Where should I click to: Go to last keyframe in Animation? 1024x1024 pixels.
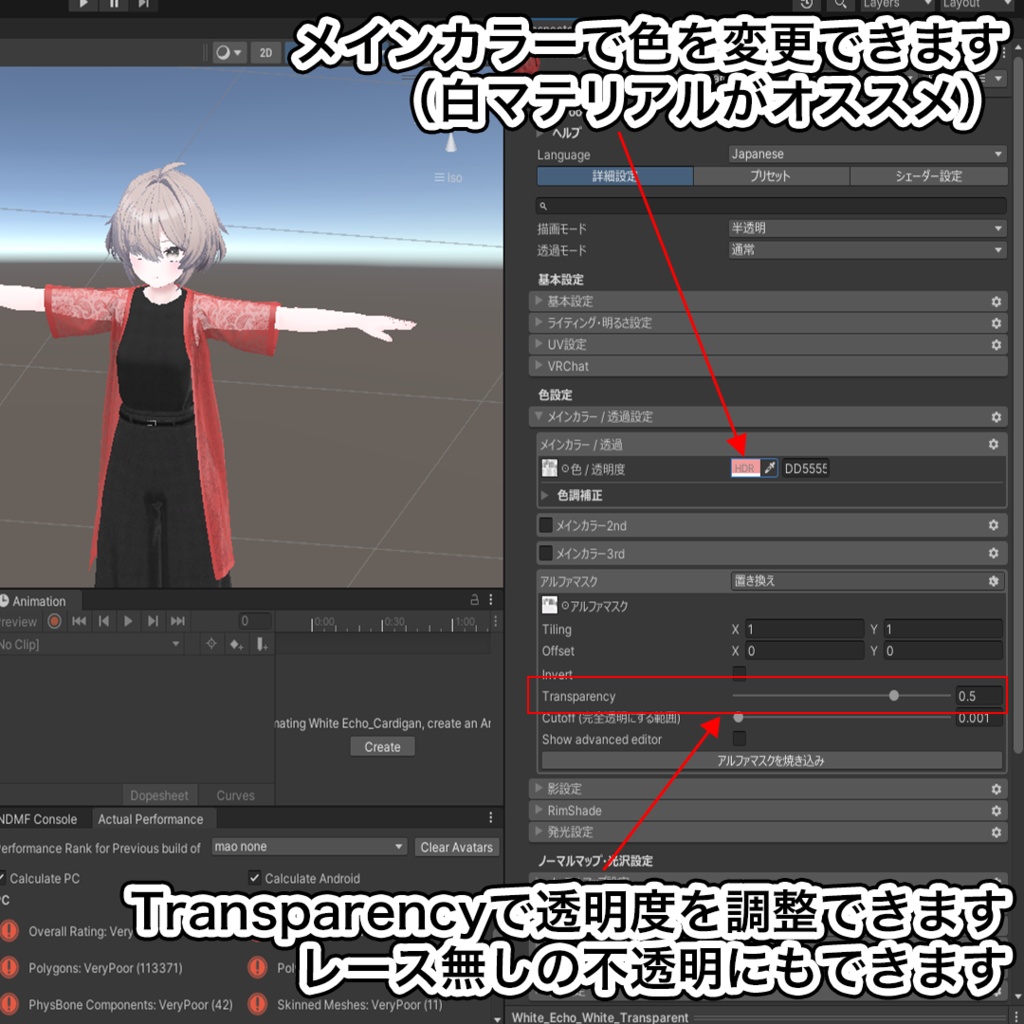click(x=178, y=621)
